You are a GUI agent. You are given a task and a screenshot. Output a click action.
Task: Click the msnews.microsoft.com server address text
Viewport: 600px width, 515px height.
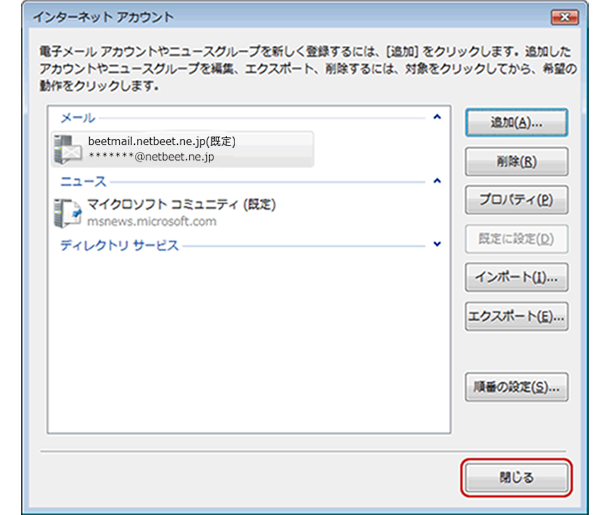(152, 221)
